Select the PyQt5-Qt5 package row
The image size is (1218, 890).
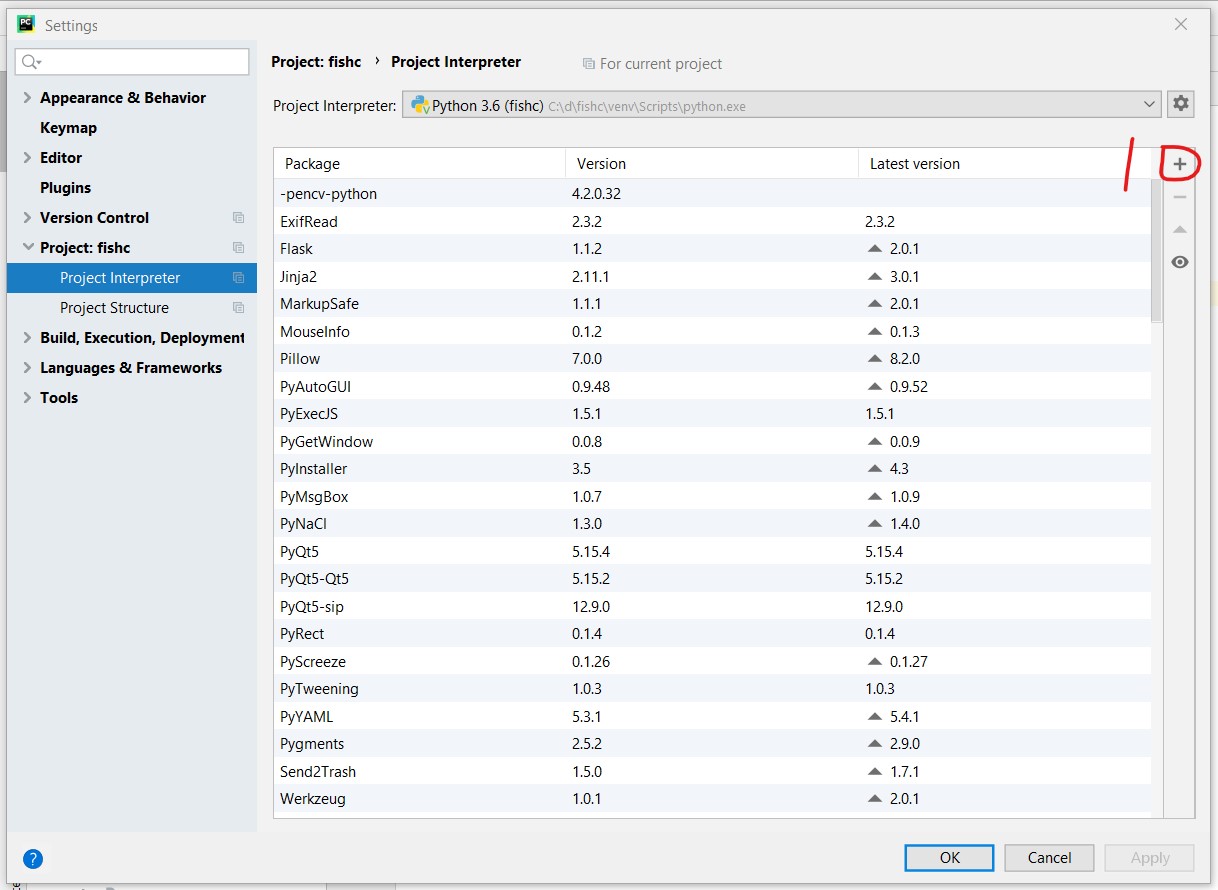(712, 579)
